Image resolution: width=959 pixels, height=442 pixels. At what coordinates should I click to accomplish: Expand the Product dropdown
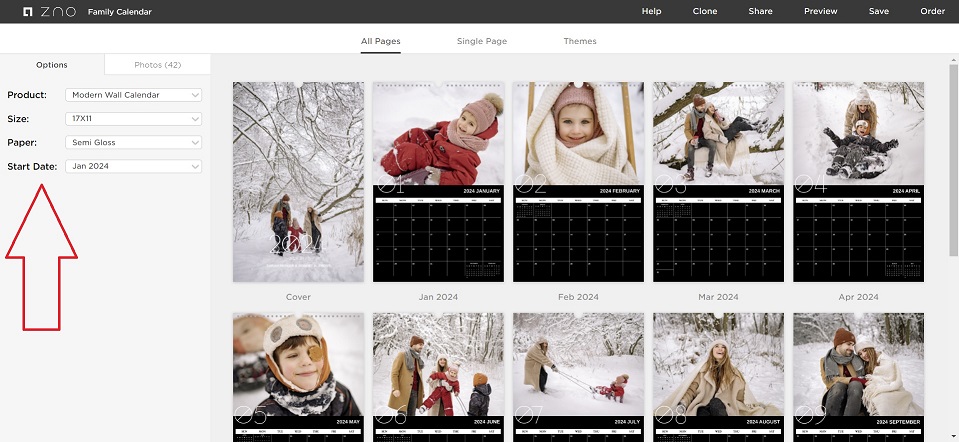coord(133,95)
